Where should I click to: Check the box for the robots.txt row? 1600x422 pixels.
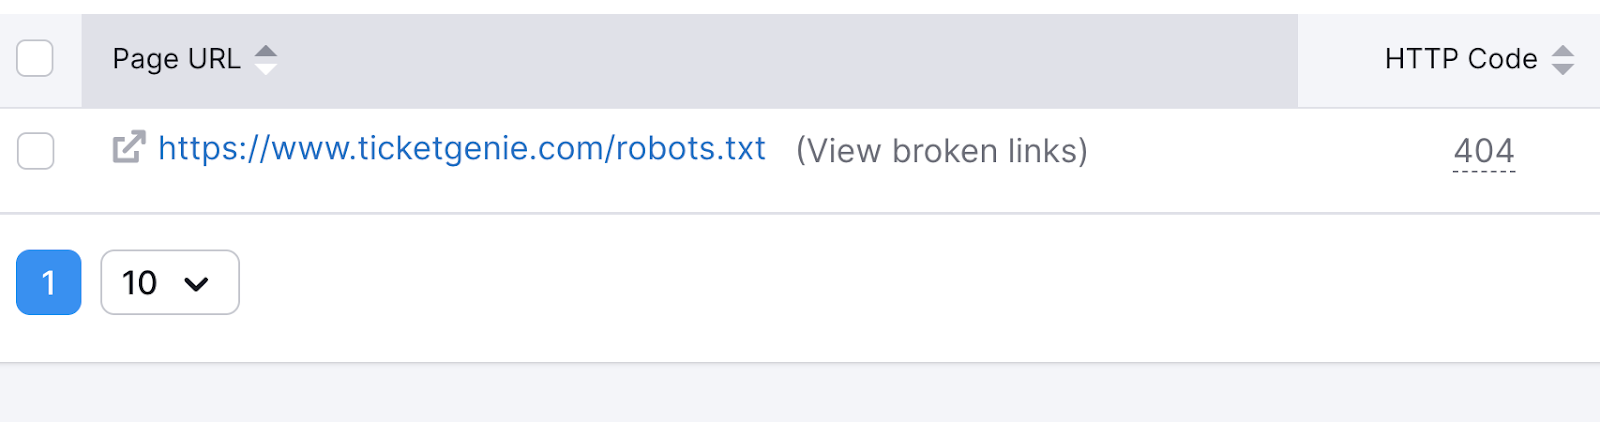(x=36, y=151)
